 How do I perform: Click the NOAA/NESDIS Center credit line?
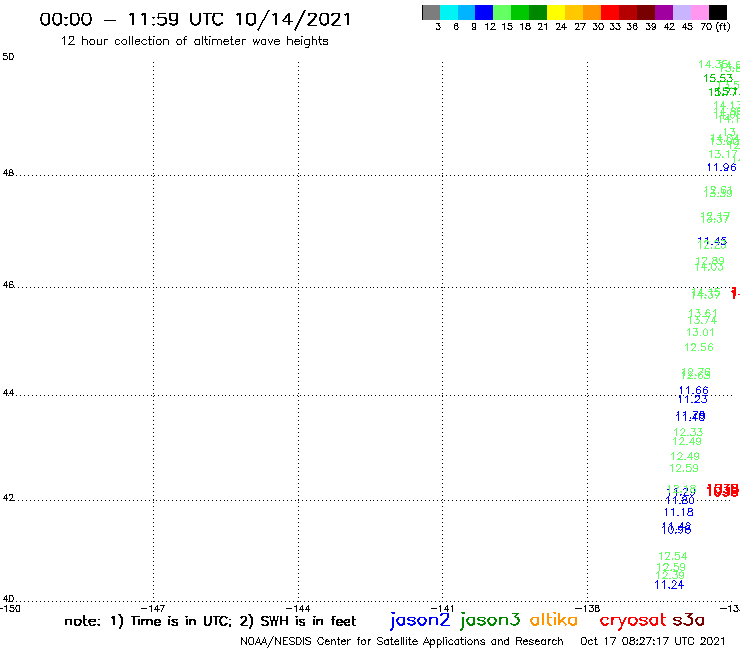click(402, 642)
